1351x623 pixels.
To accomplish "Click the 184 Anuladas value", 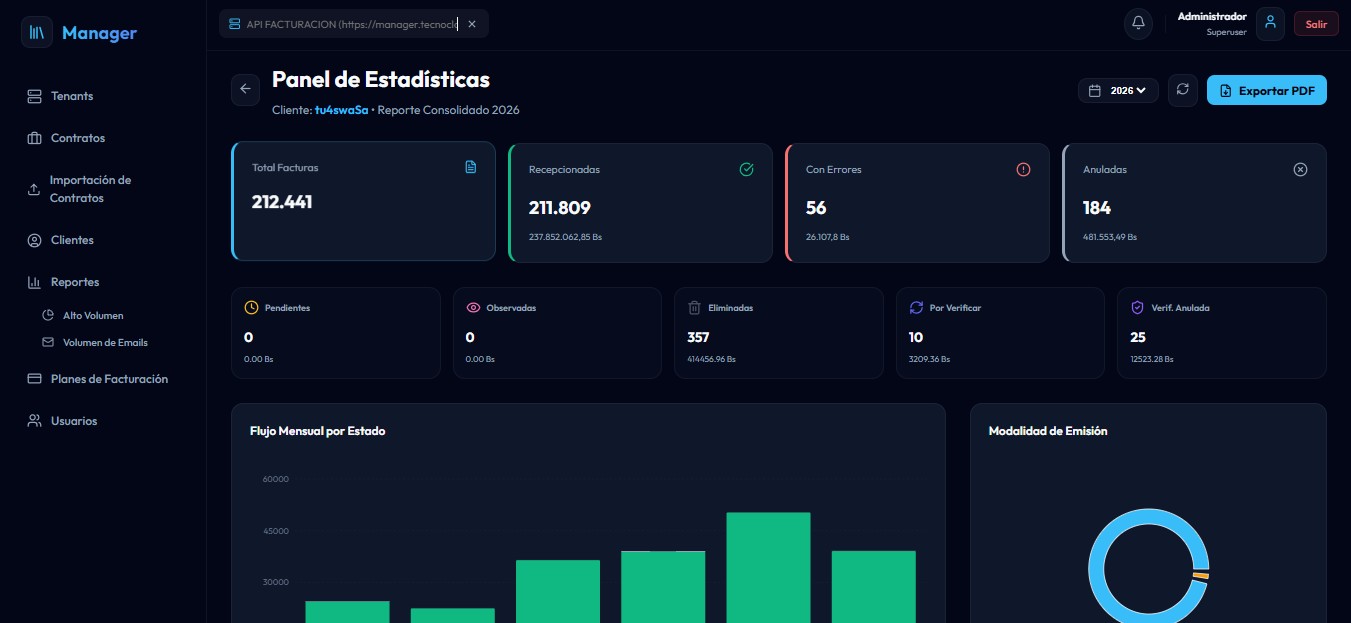I will point(1097,208).
